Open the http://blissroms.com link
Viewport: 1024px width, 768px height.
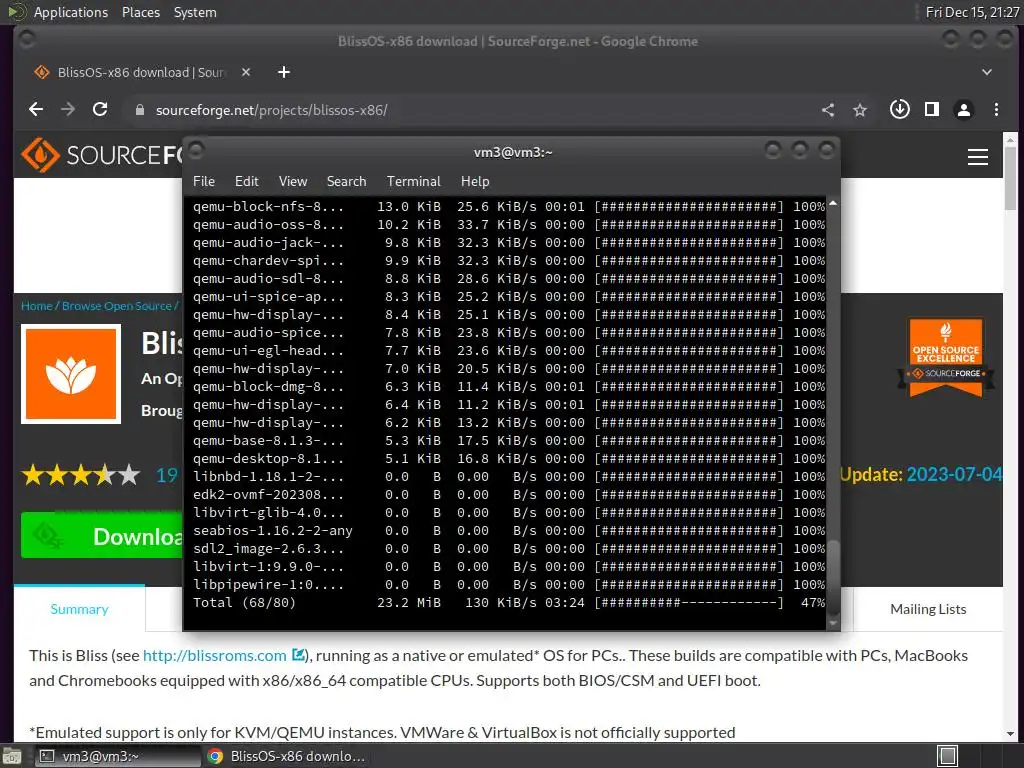(215, 656)
